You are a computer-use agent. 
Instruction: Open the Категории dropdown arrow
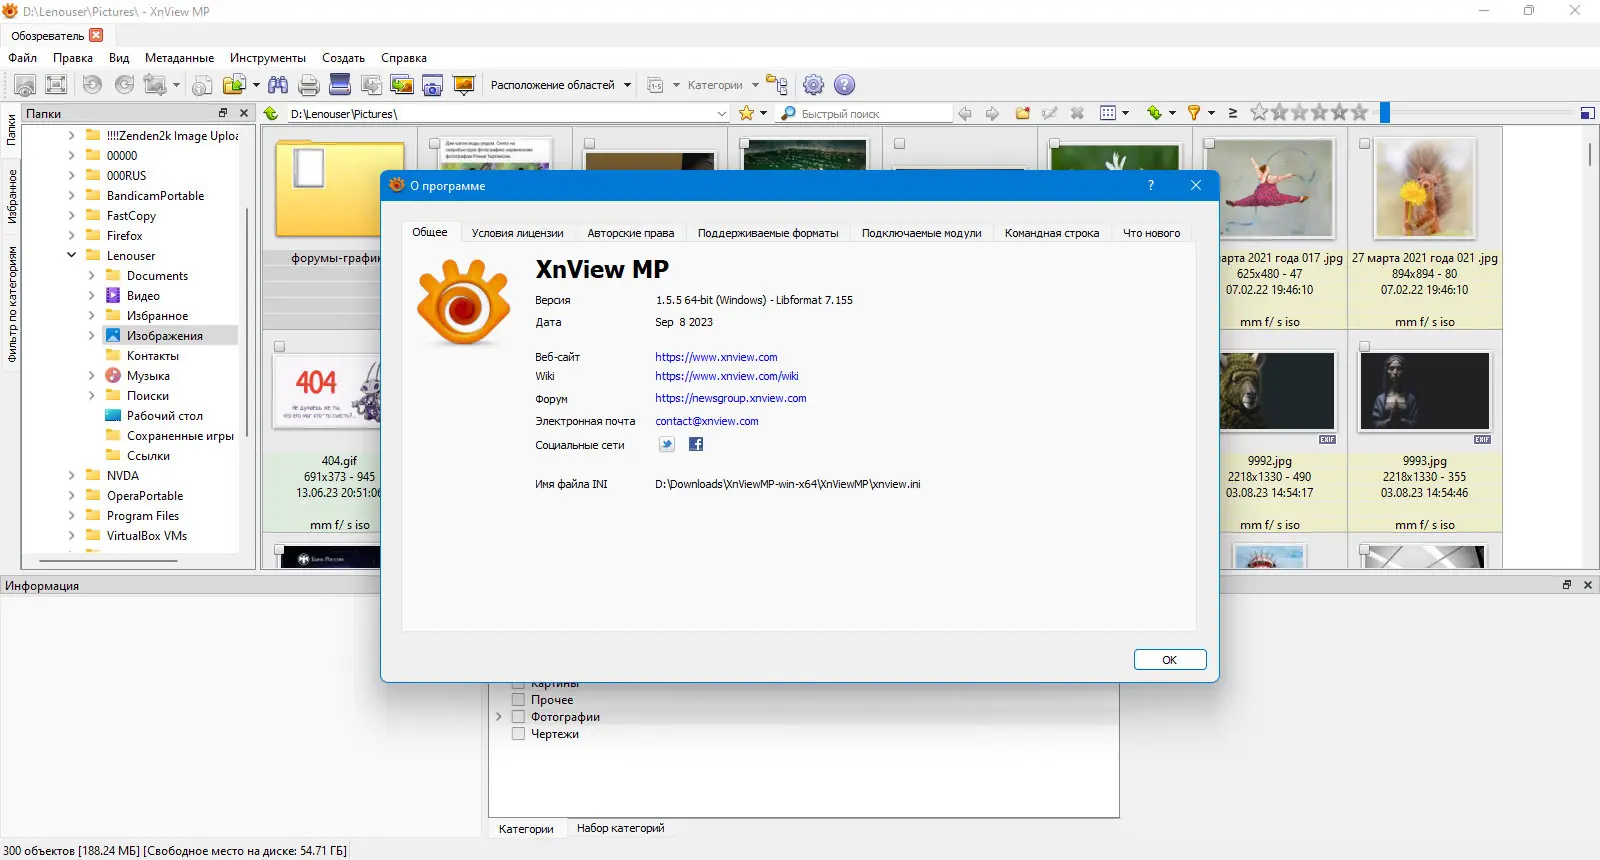click(x=755, y=85)
